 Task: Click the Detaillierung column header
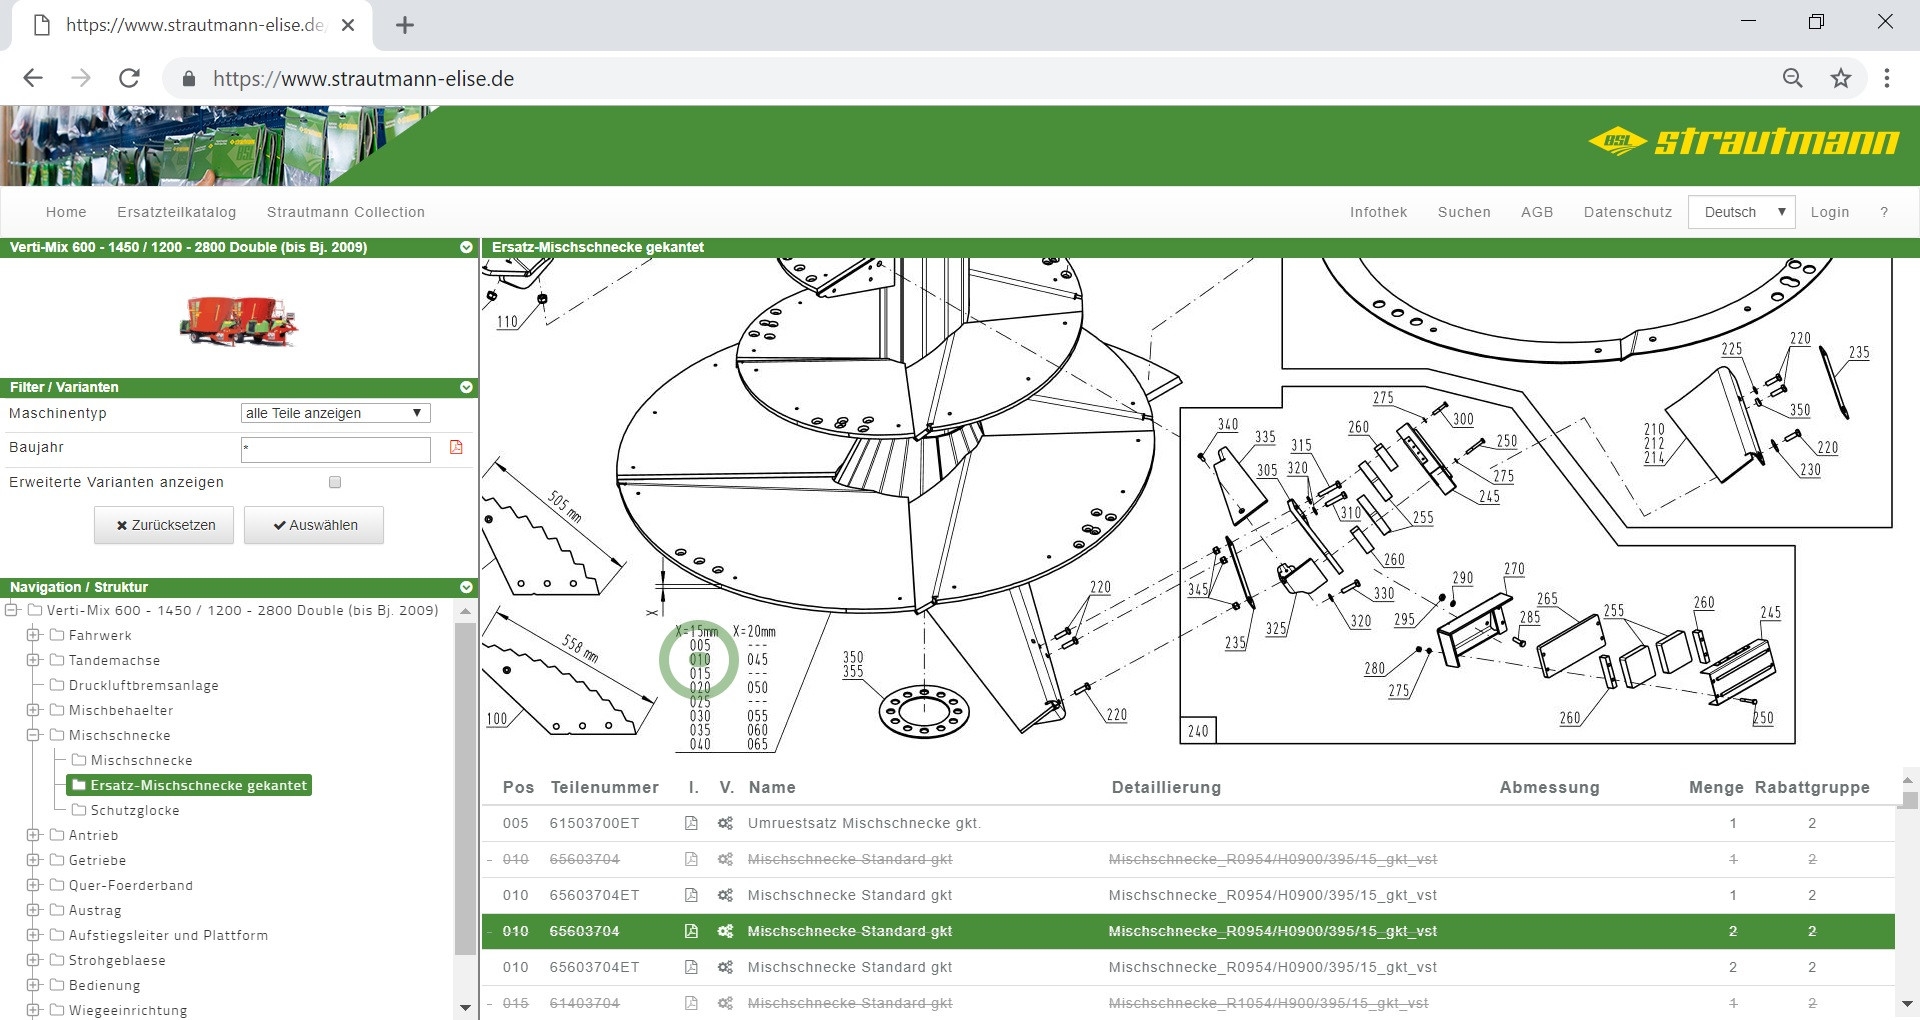(x=1166, y=787)
